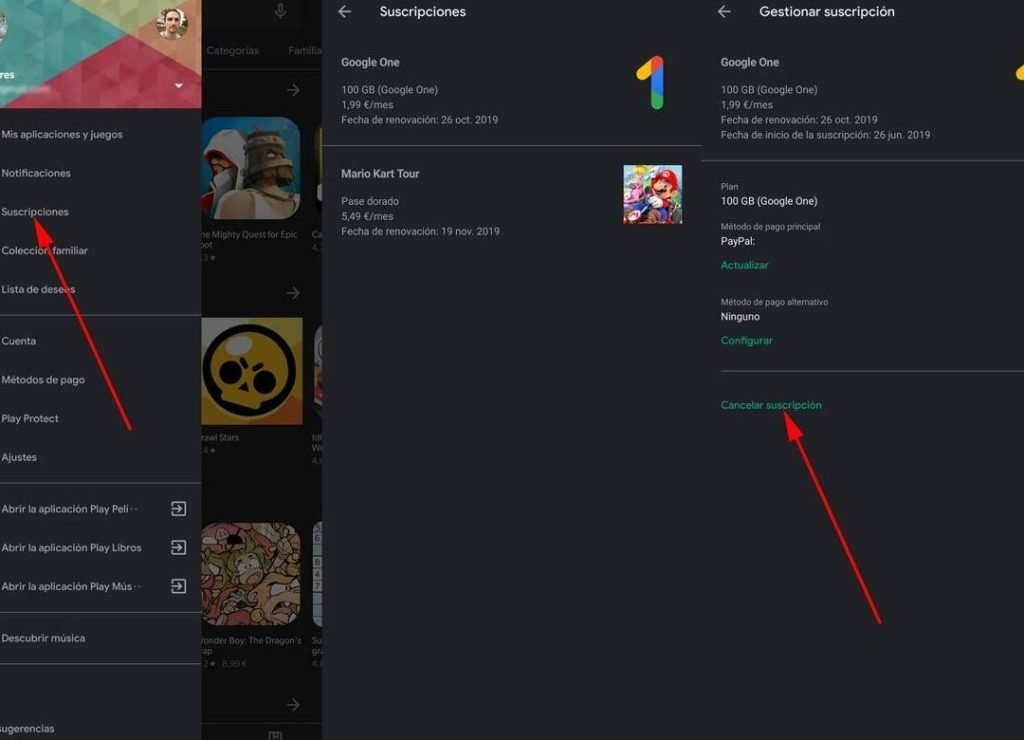Click open icon next to Play Películas
Viewport: 1024px width, 740px height.
[x=178, y=509]
